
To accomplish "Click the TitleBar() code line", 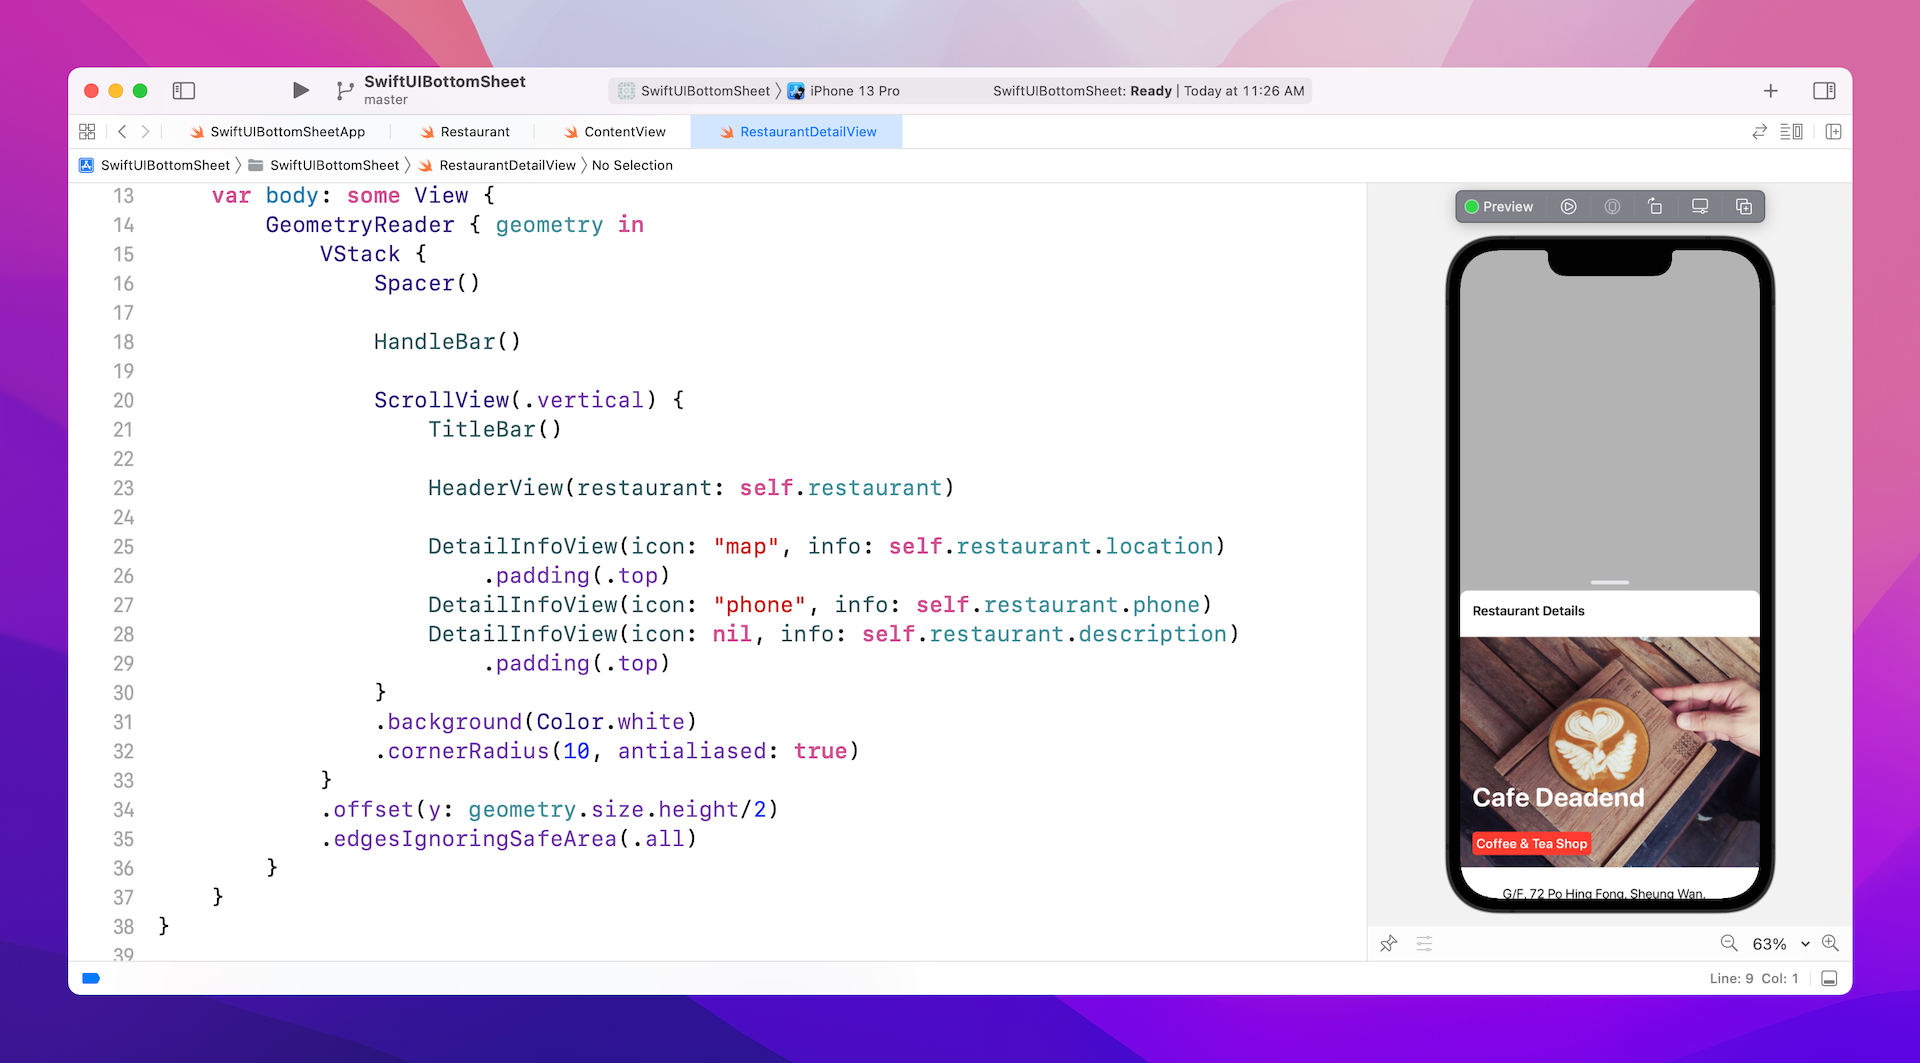I will [495, 430].
